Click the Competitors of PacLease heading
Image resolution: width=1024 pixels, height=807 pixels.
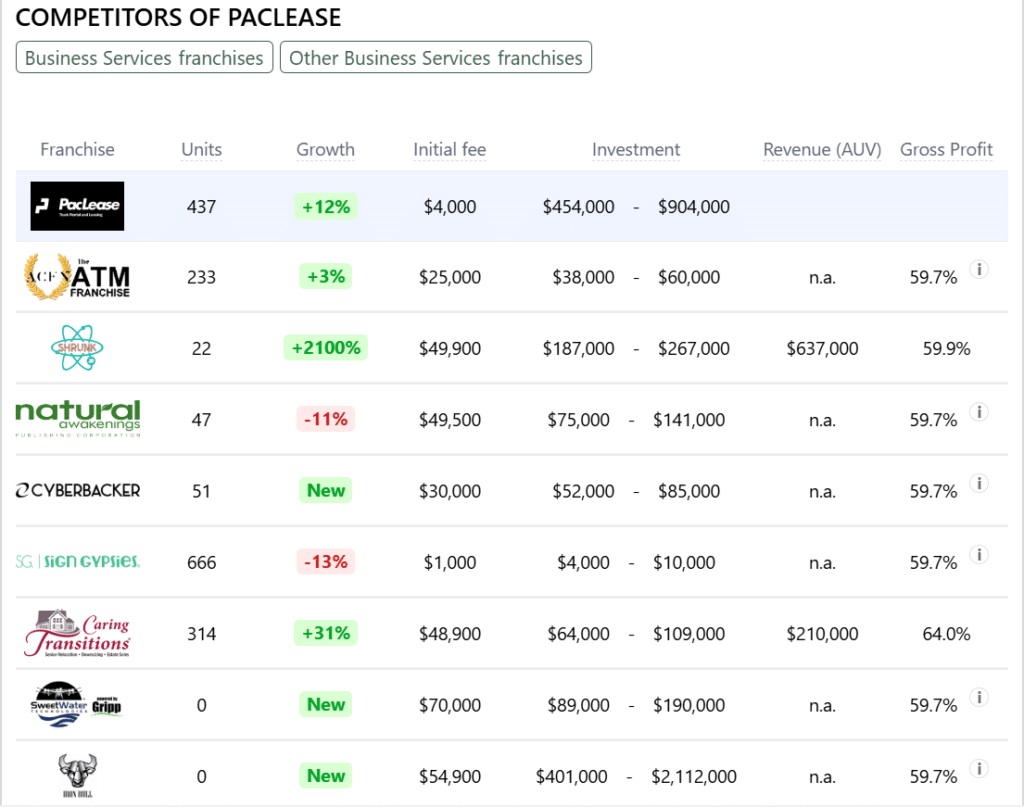(178, 18)
